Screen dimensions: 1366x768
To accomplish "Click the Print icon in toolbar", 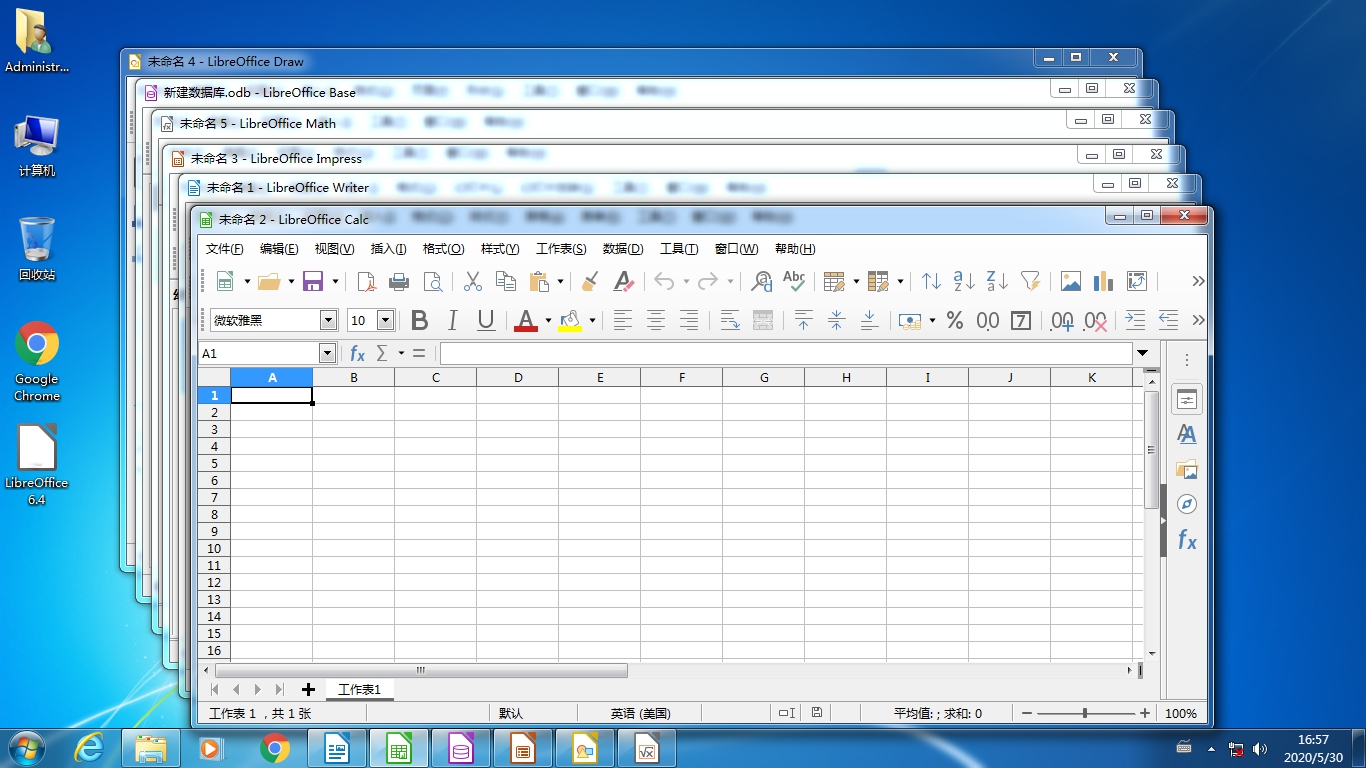I will [399, 282].
